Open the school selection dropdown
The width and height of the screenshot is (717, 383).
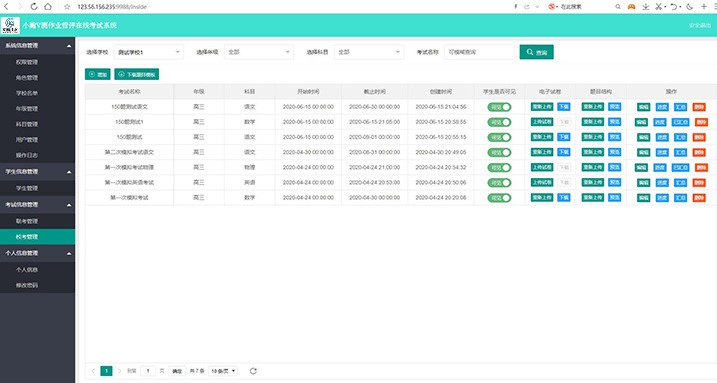coord(149,52)
